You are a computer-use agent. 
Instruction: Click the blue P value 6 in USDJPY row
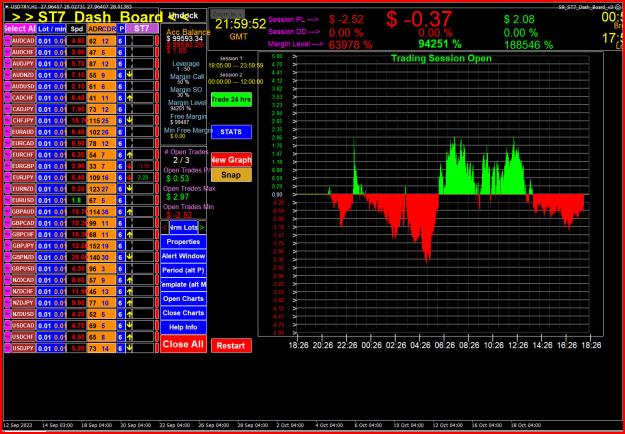point(121,348)
